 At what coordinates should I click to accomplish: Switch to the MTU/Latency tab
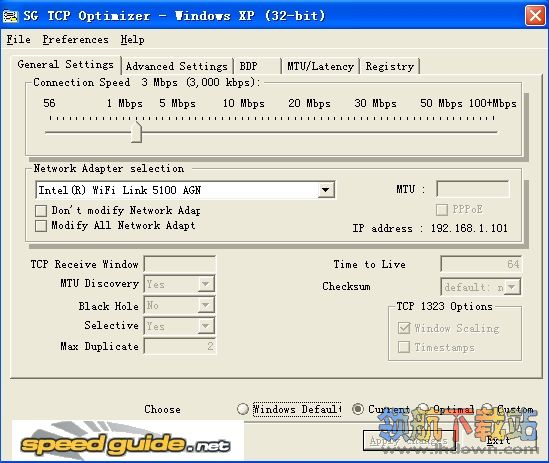[x=320, y=66]
